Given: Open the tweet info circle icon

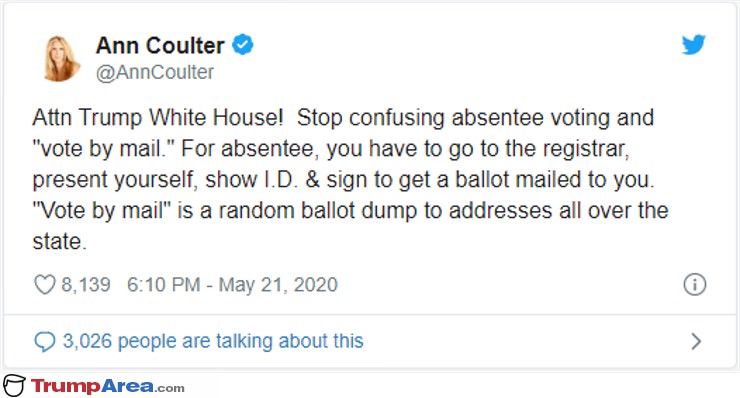Looking at the screenshot, I should pos(695,285).
